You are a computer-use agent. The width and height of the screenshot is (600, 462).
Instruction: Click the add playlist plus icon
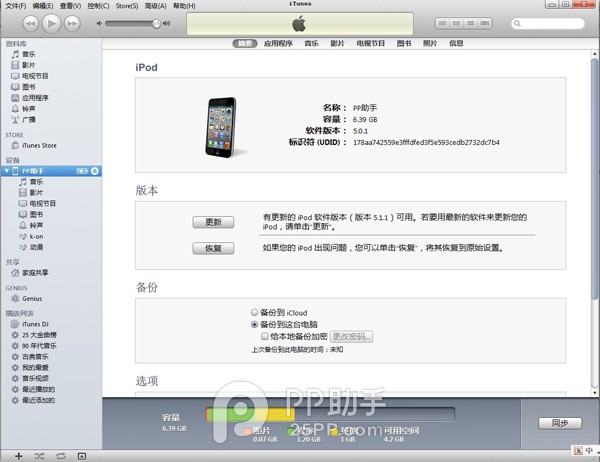[x=19, y=456]
